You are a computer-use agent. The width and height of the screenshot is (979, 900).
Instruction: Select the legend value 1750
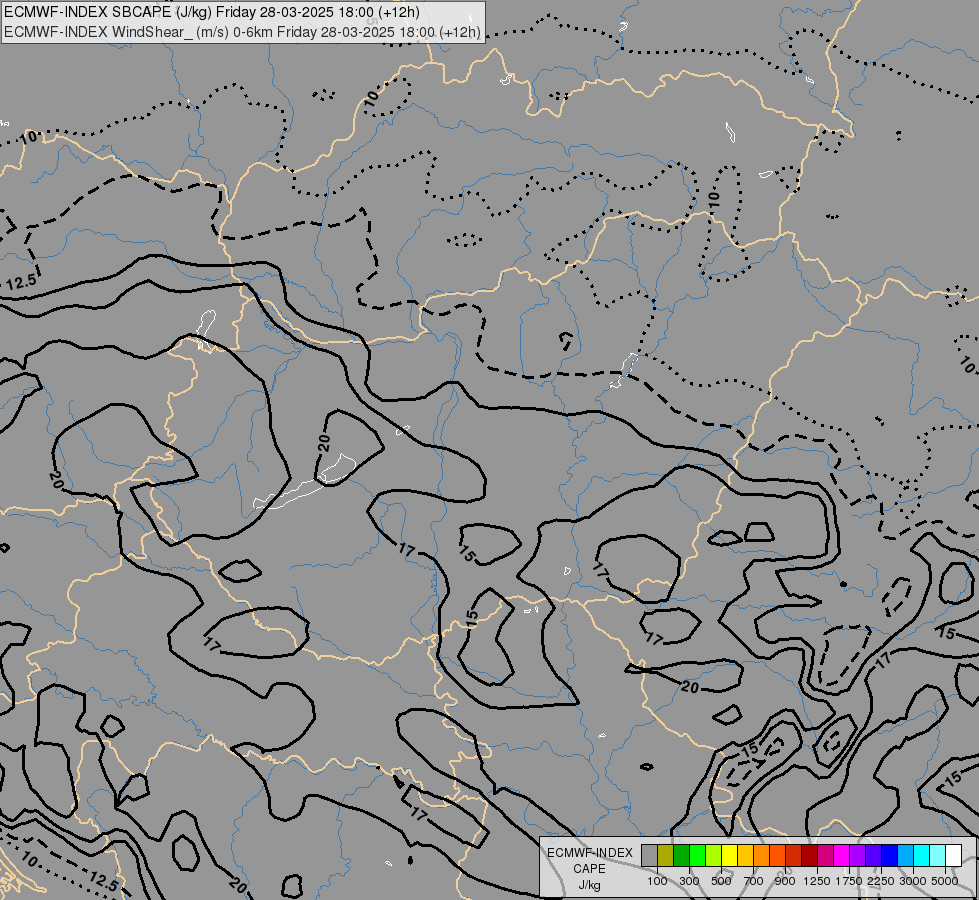point(849,881)
